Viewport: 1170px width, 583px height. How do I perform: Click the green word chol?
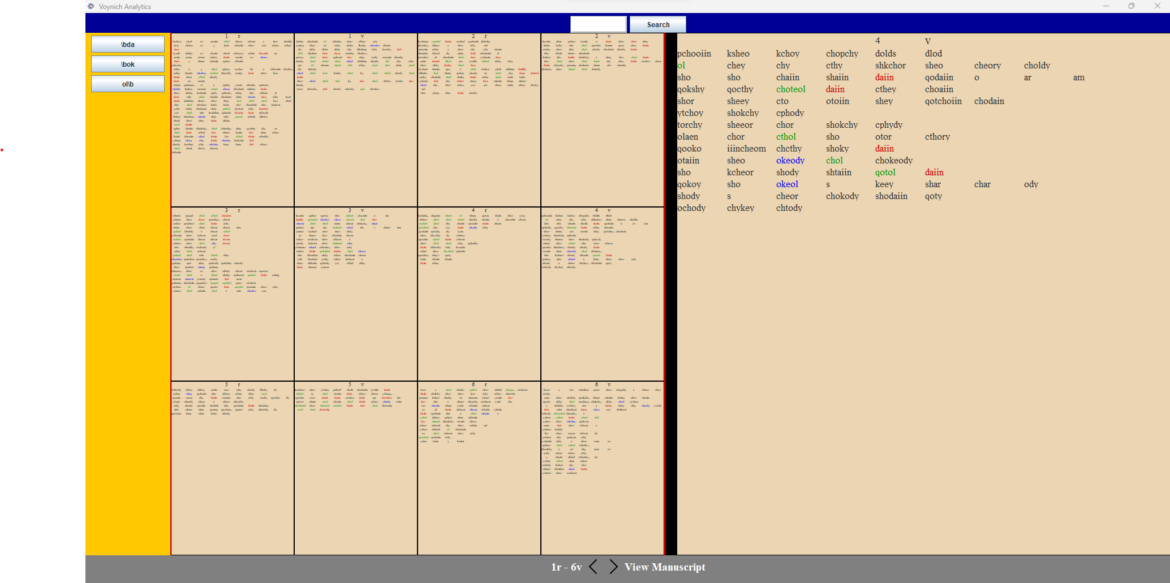click(x=834, y=160)
